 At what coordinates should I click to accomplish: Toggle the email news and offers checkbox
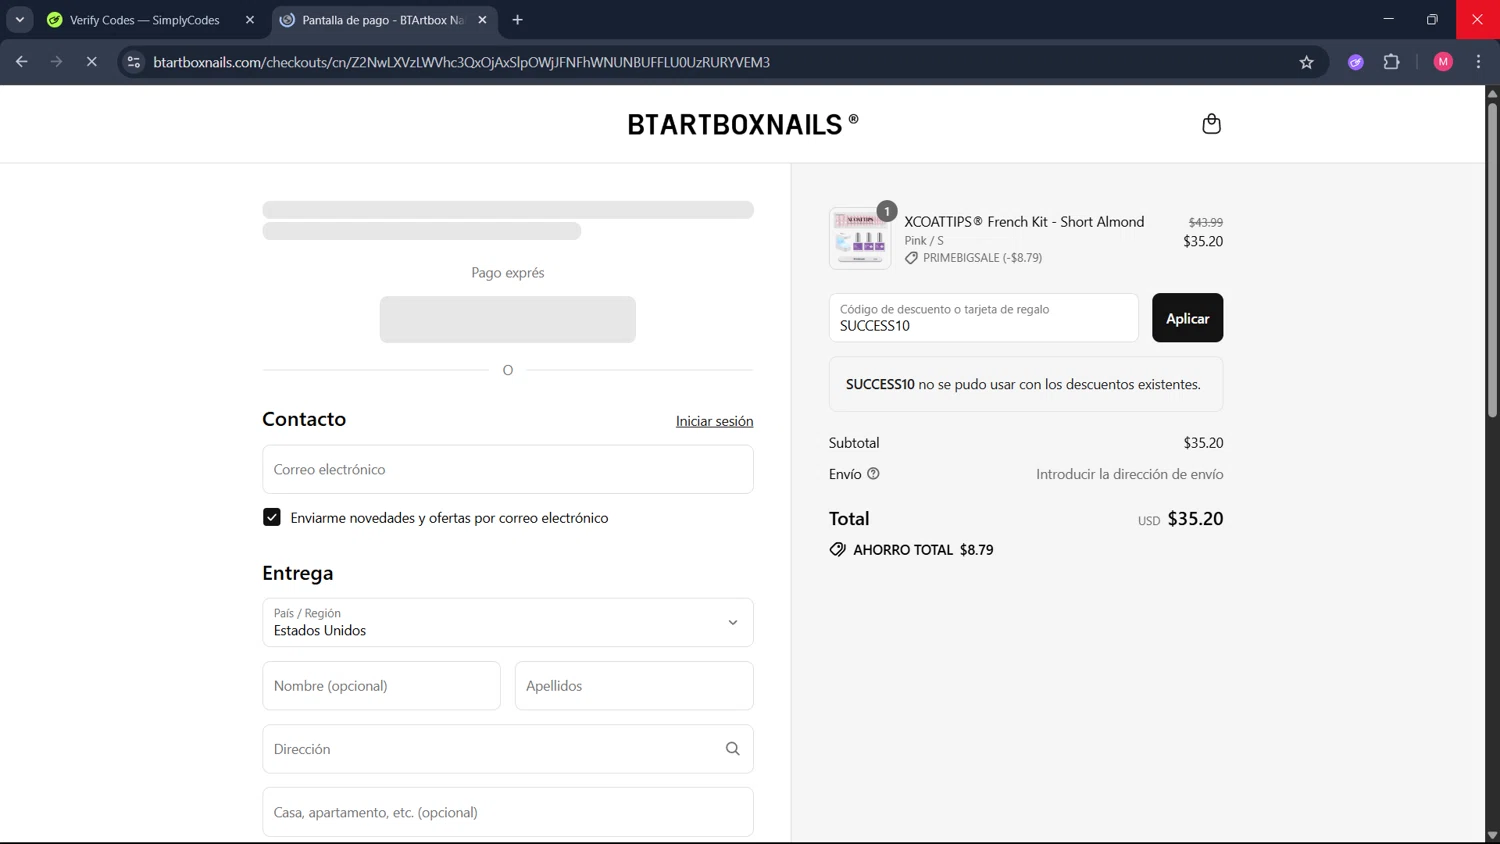(272, 517)
